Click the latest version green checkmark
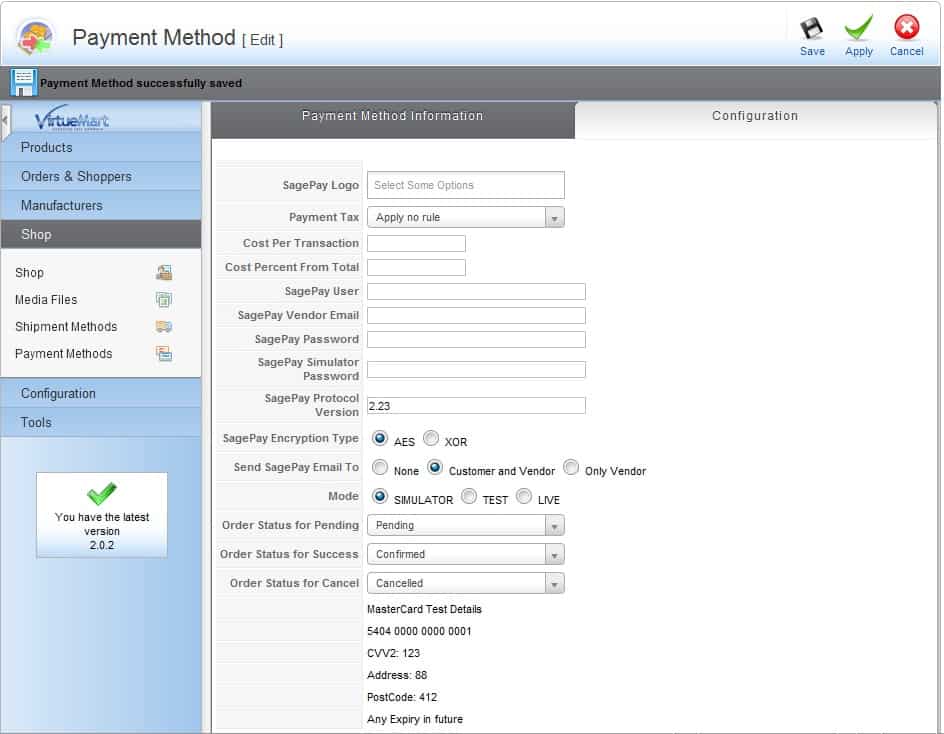 click(102, 494)
